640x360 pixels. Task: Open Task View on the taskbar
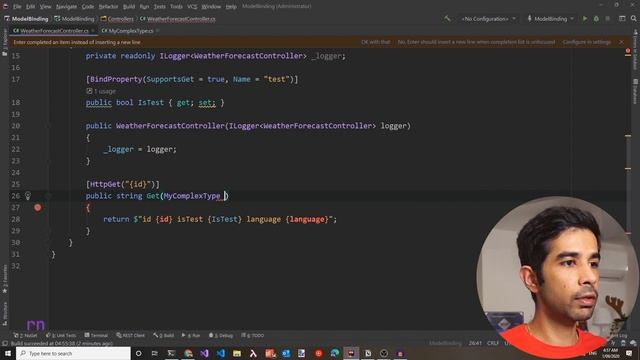(x=155, y=353)
